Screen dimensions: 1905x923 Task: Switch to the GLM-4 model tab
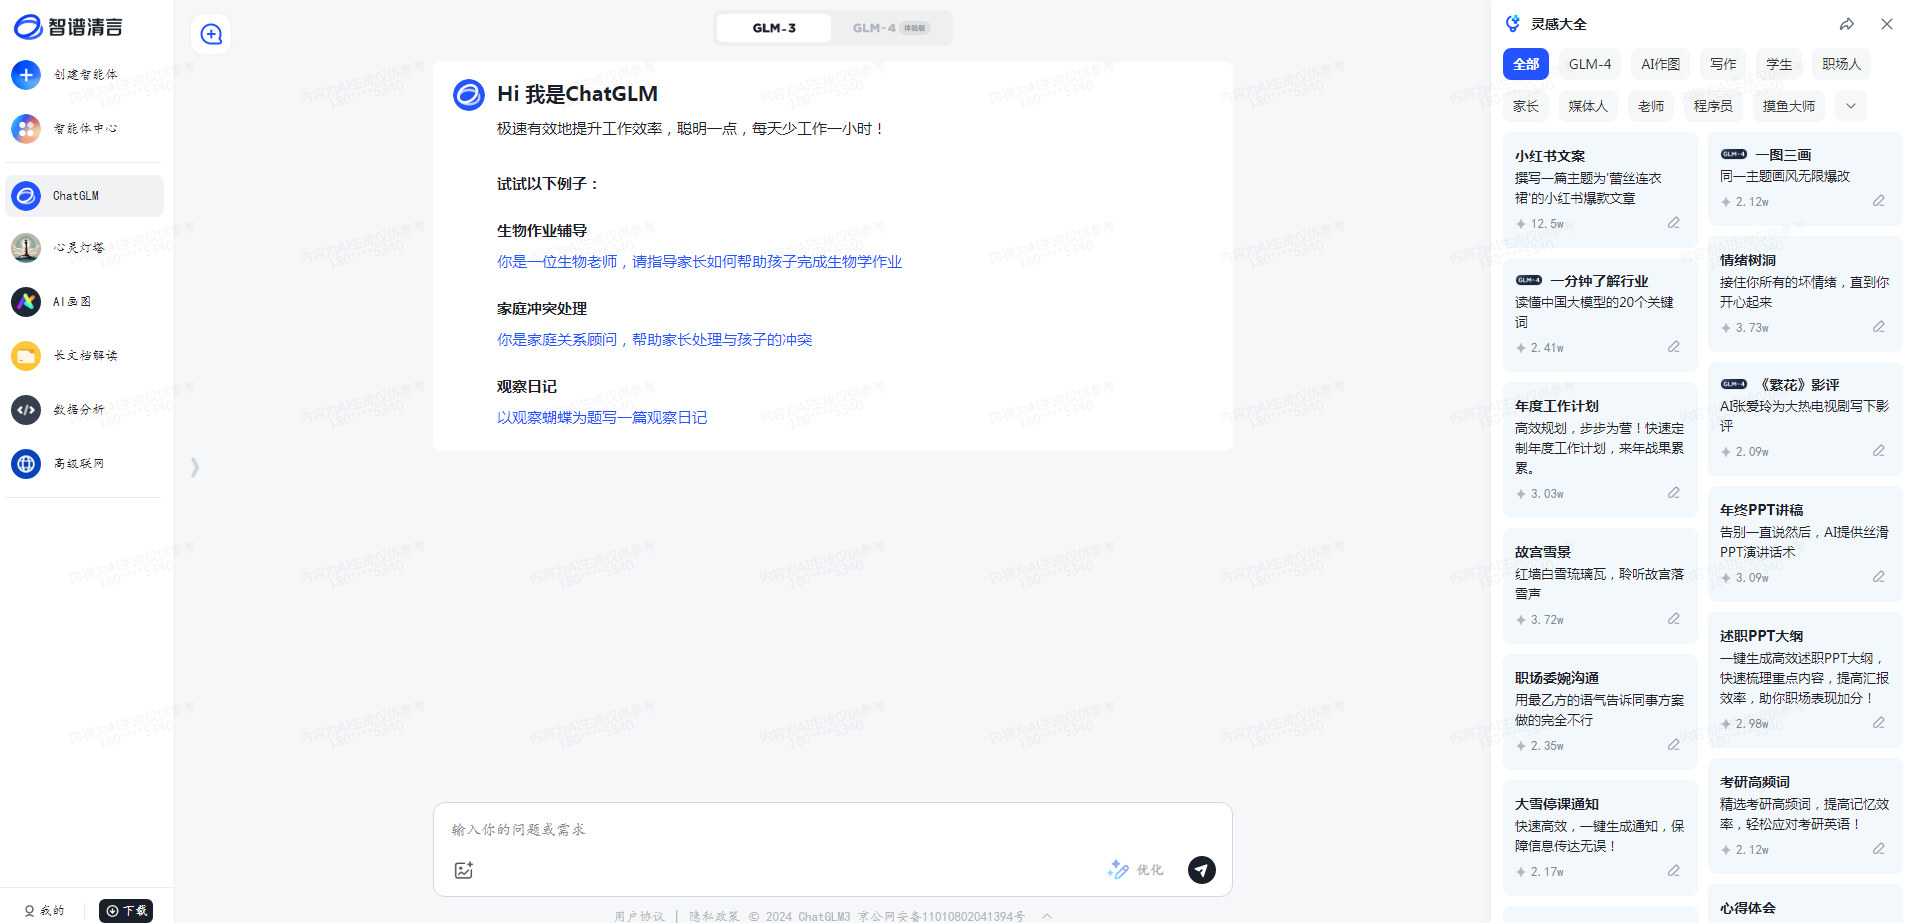(x=890, y=28)
